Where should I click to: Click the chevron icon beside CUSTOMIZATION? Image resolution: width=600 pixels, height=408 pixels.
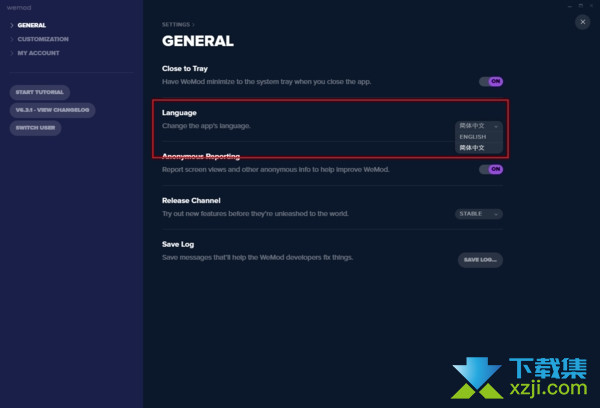point(11,39)
